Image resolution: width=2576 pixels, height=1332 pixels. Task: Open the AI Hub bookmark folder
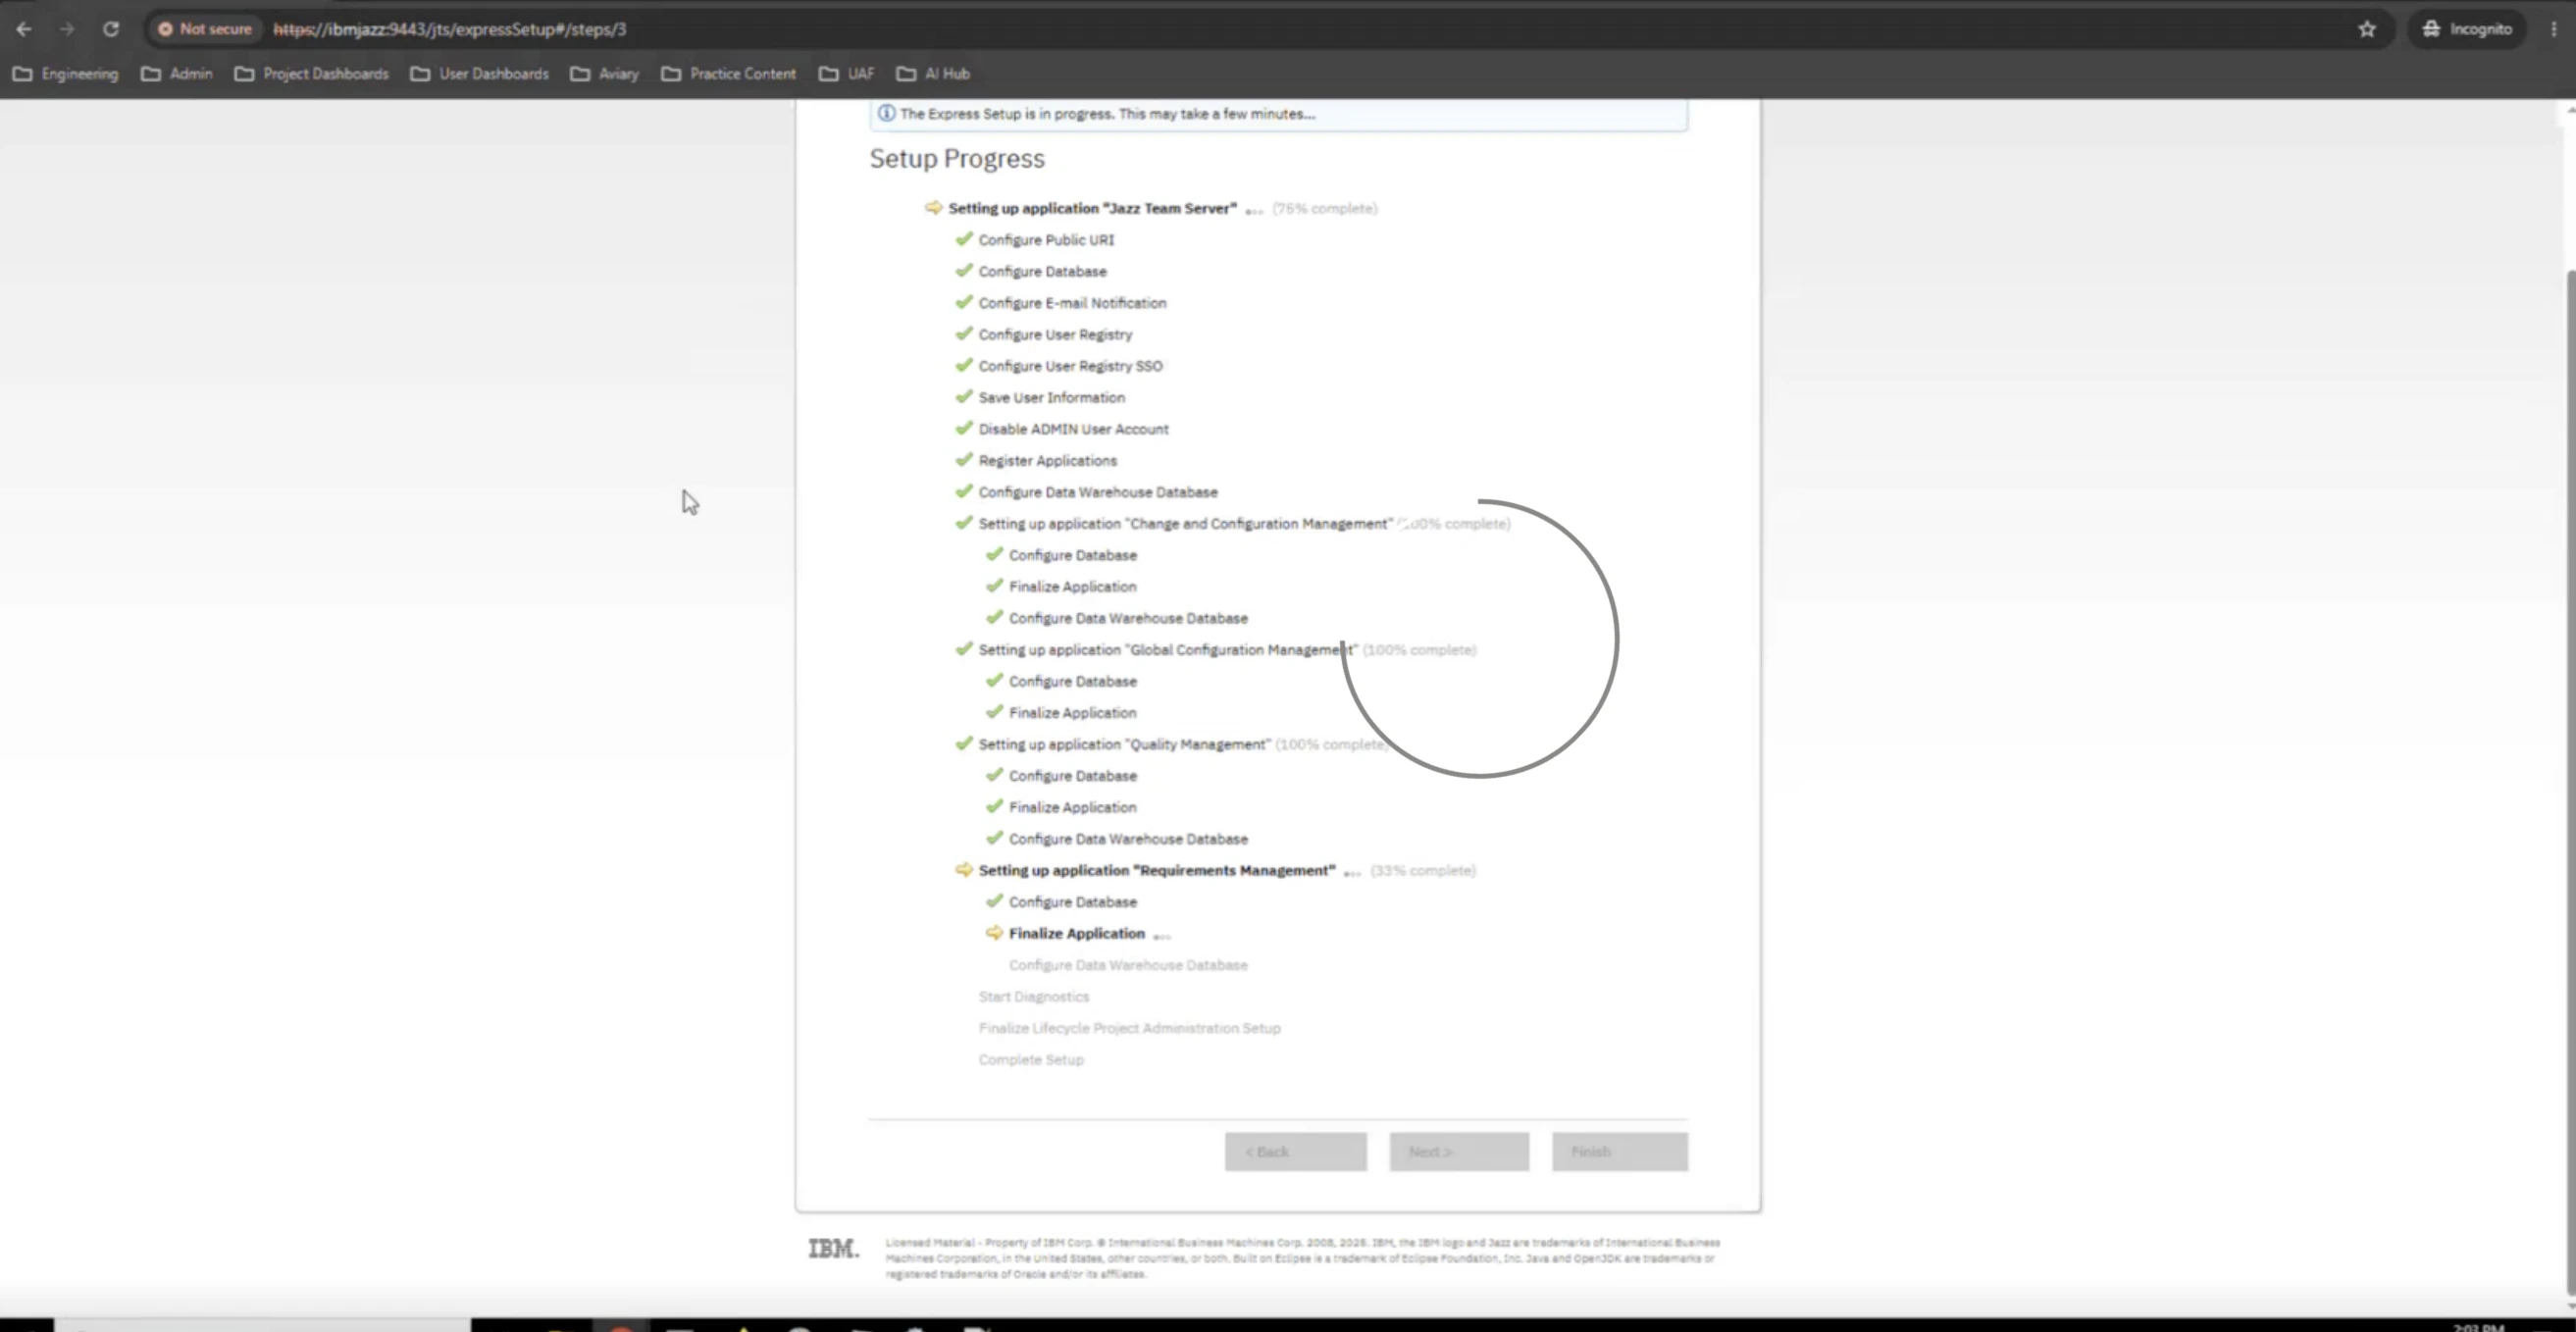pos(934,74)
